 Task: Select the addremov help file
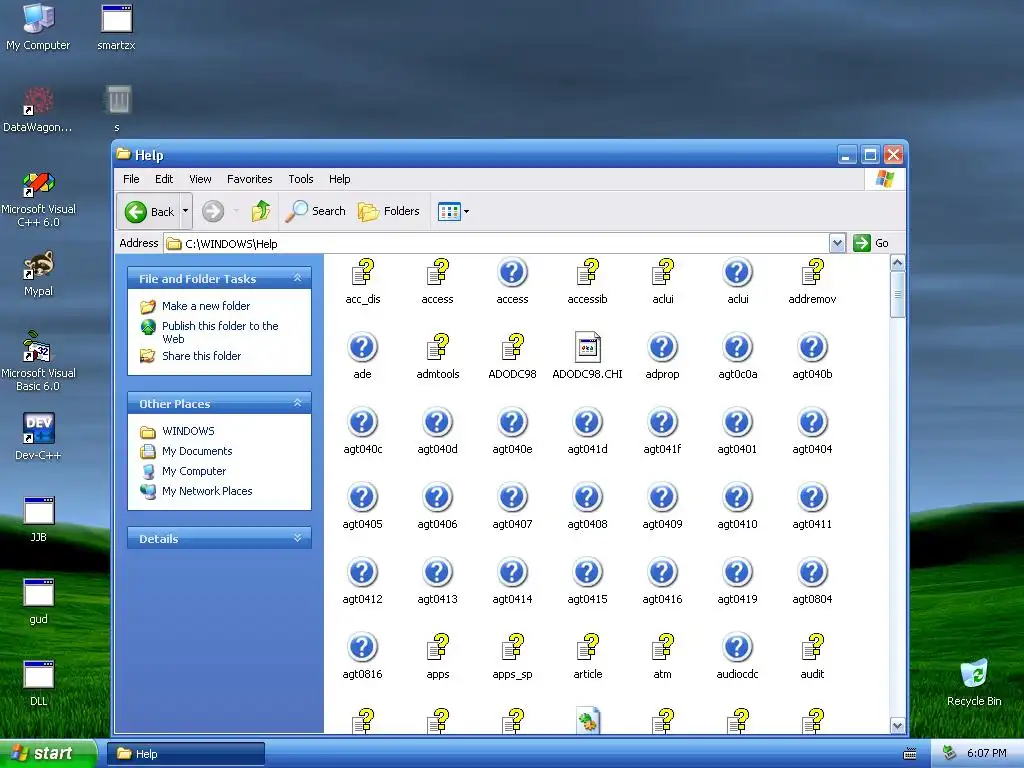click(x=812, y=282)
